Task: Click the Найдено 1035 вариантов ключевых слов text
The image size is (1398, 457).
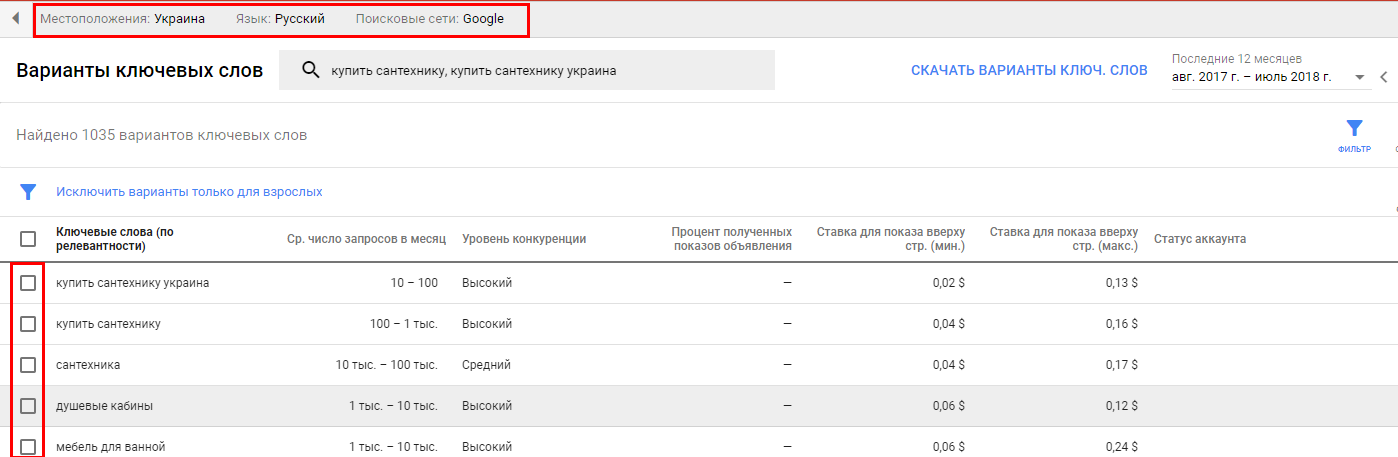Action: pyautogui.click(x=162, y=135)
